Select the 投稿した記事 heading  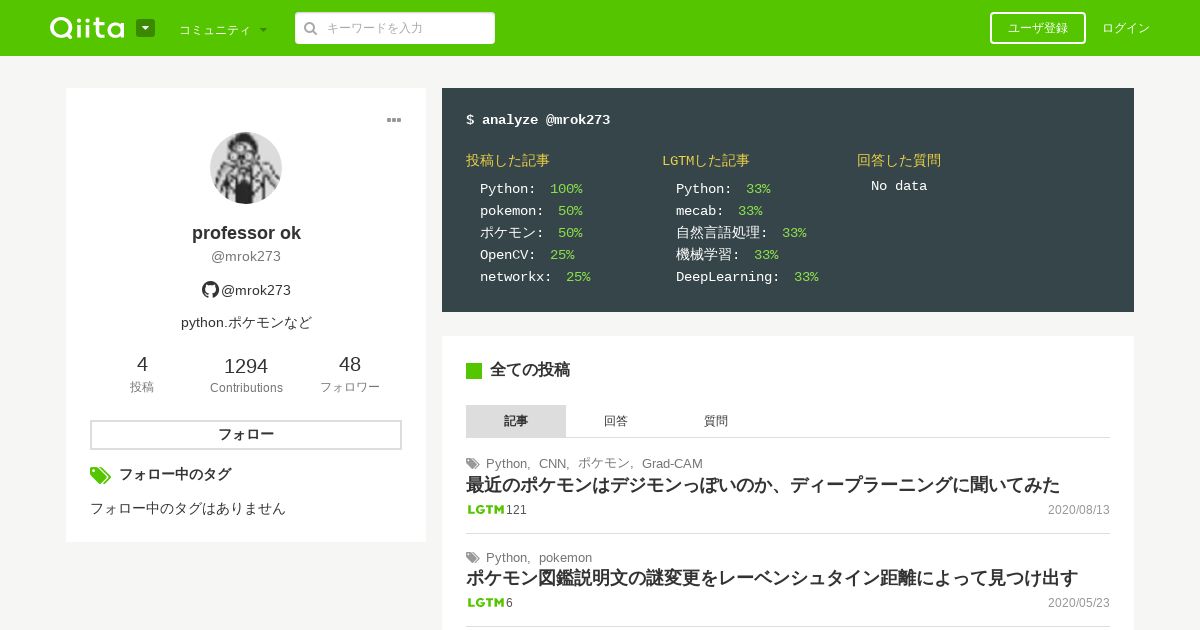(508, 161)
